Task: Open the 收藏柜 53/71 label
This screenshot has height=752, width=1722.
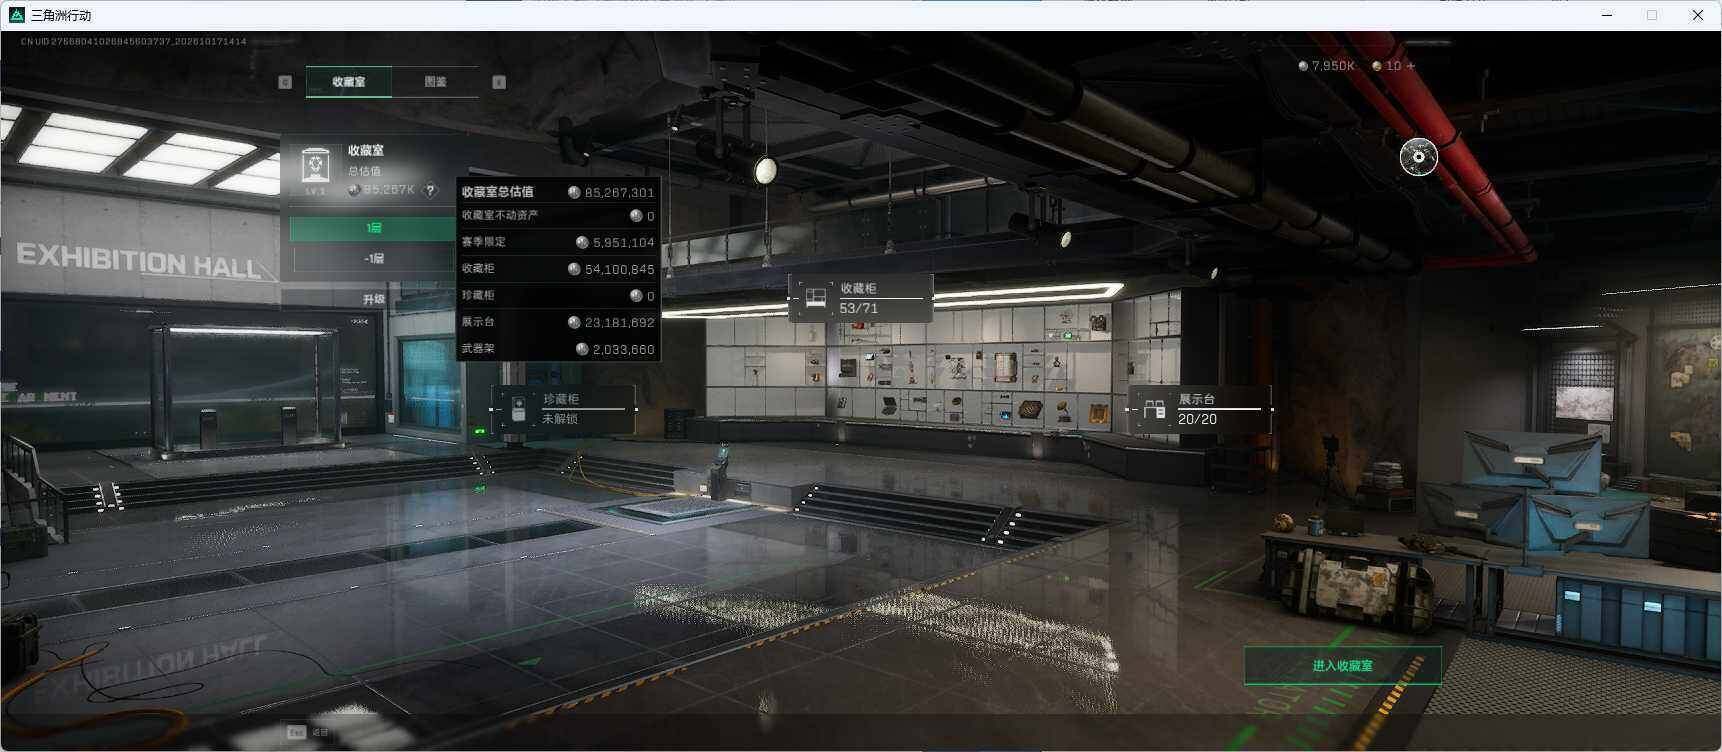Action: point(859,298)
